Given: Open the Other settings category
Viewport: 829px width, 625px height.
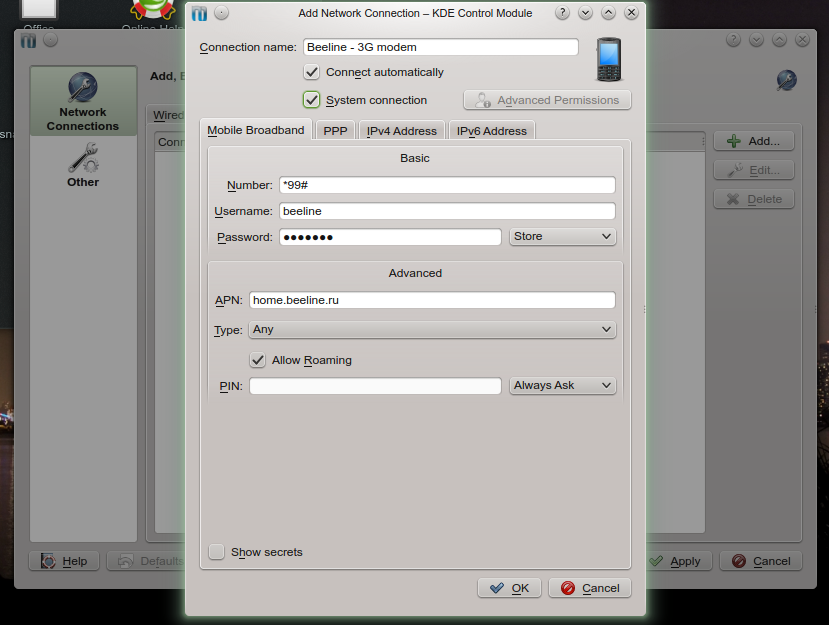Looking at the screenshot, I should [x=83, y=165].
